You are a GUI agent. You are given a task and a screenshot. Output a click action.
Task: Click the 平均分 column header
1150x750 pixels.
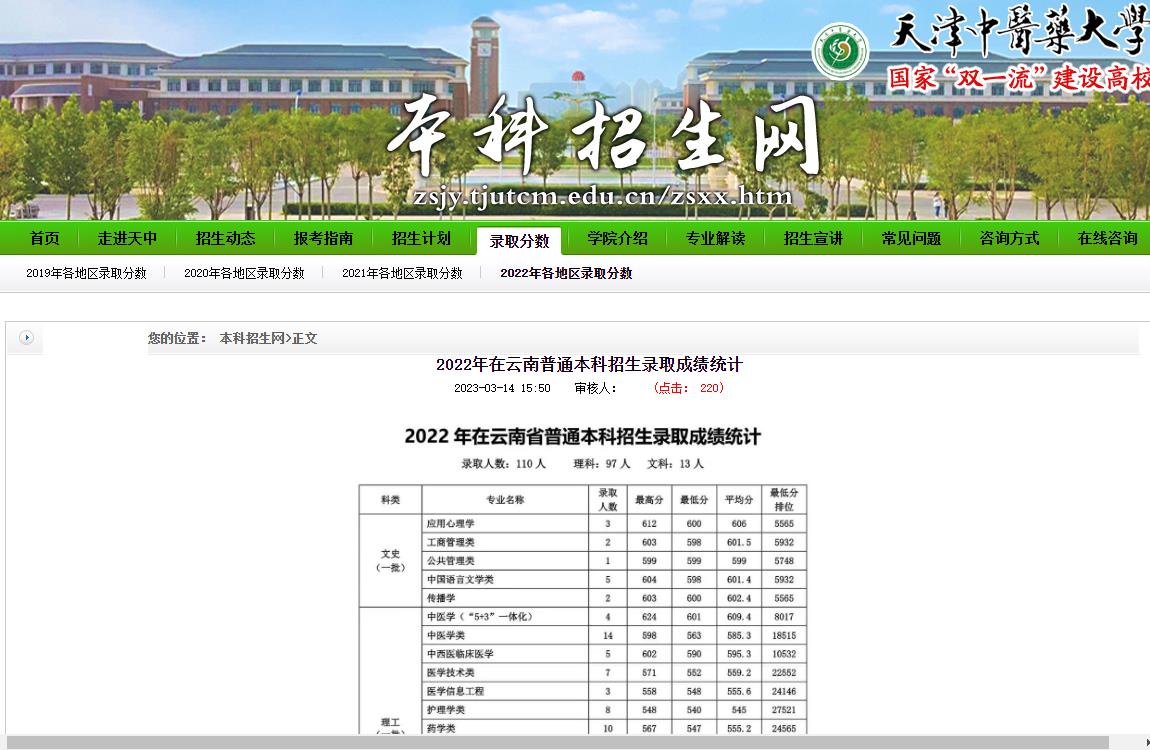tap(739, 500)
